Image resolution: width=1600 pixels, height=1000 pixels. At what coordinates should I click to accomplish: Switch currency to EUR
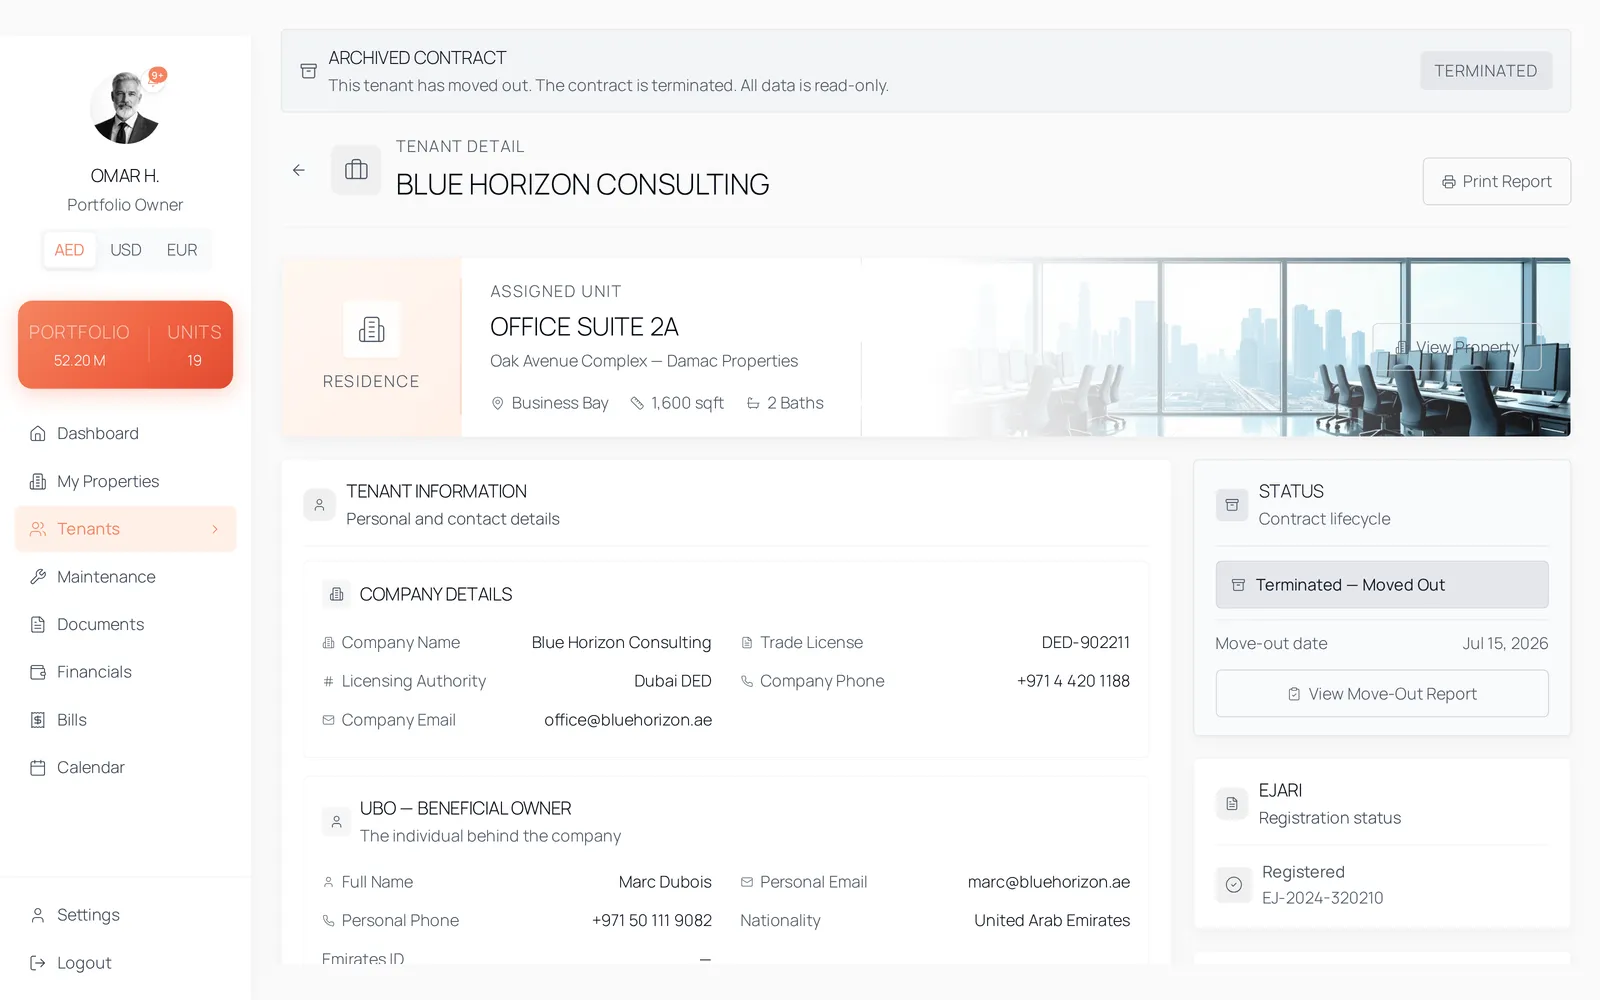point(182,250)
